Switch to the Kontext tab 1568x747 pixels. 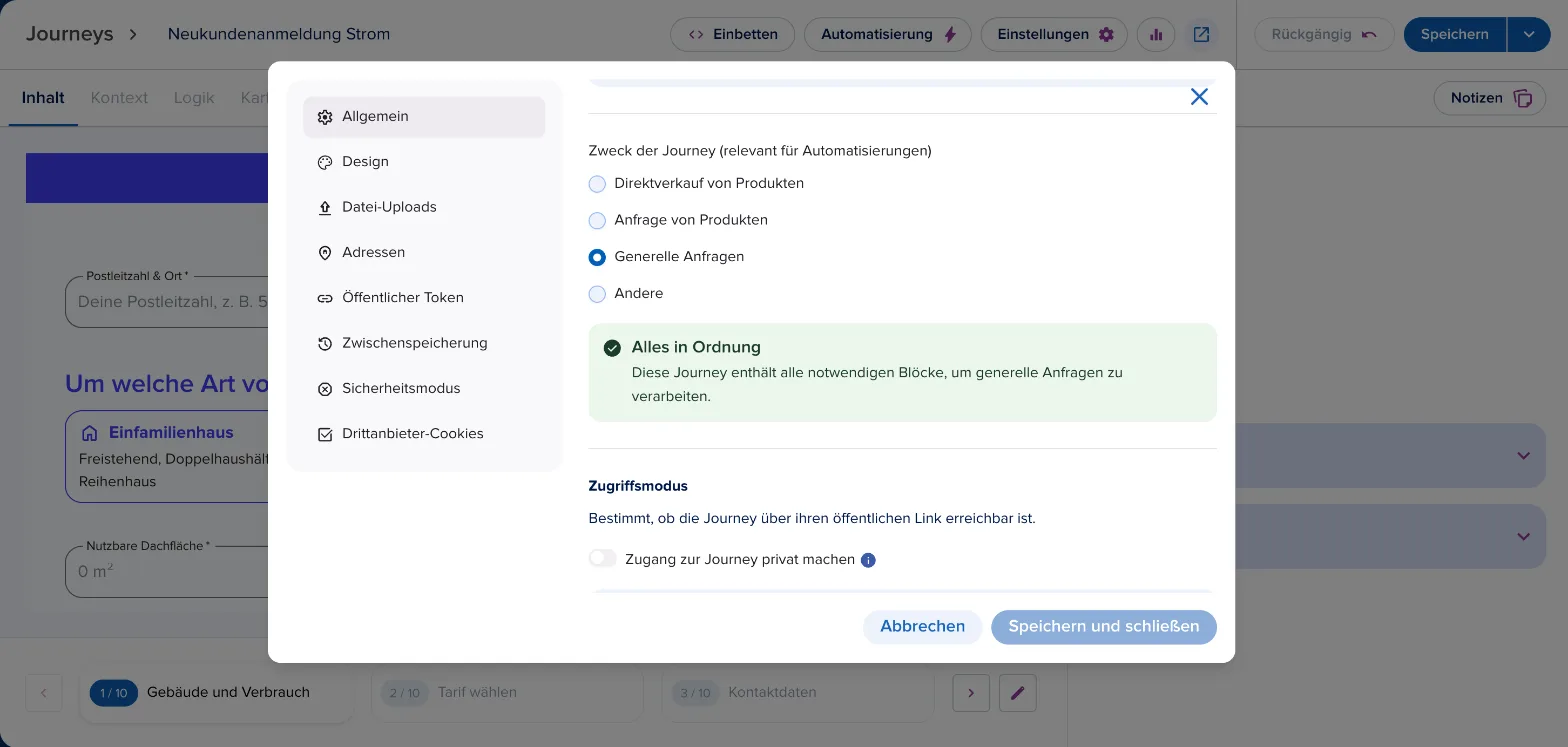pos(119,98)
